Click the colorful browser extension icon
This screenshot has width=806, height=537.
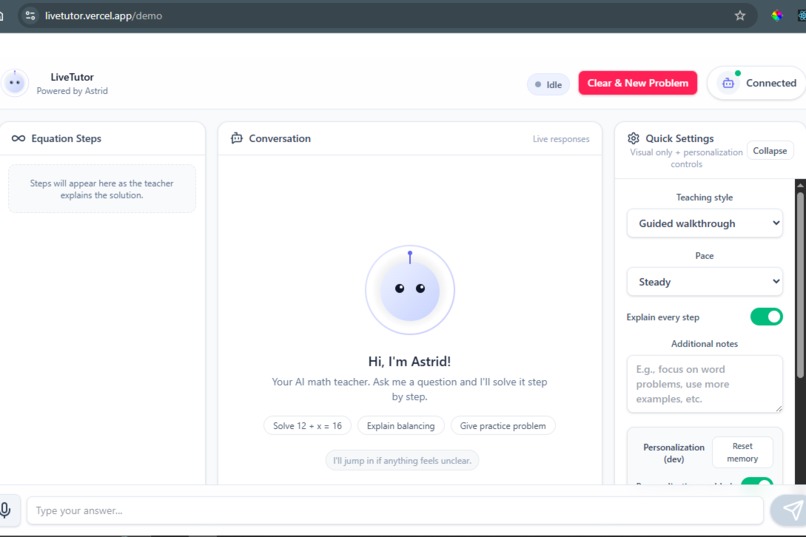point(777,15)
